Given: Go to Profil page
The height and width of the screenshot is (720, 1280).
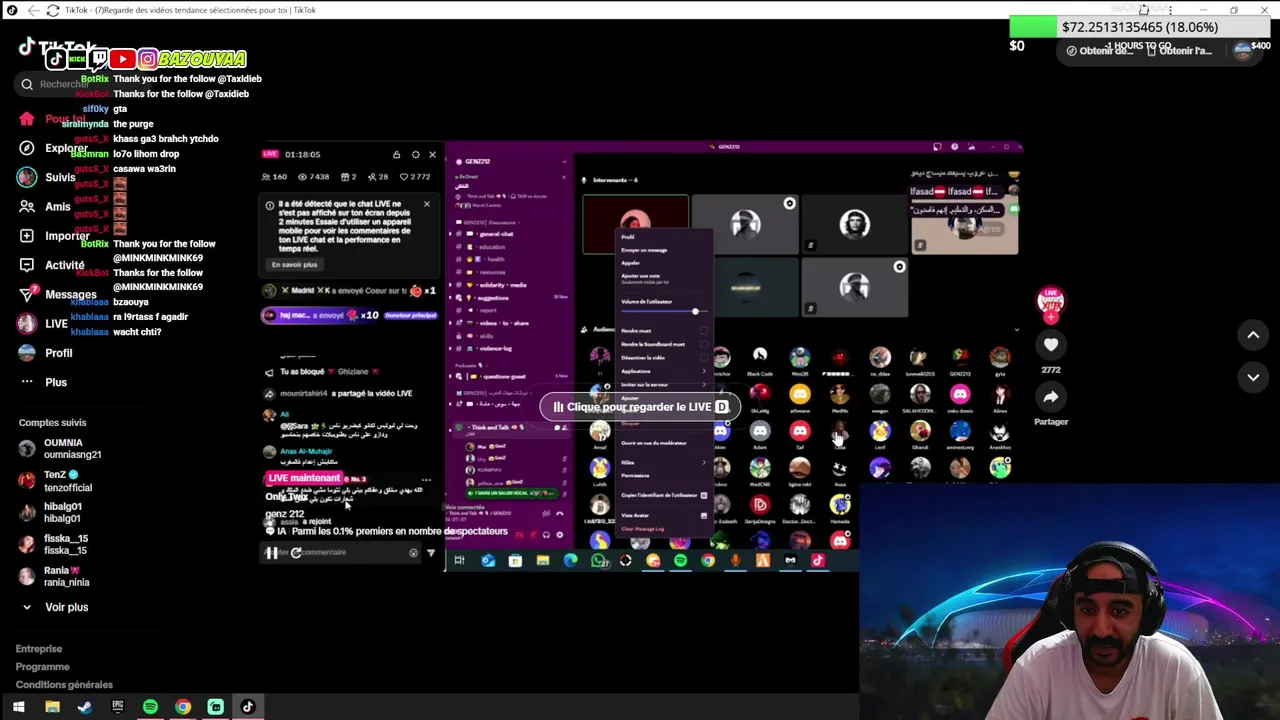Looking at the screenshot, I should pos(46,353).
